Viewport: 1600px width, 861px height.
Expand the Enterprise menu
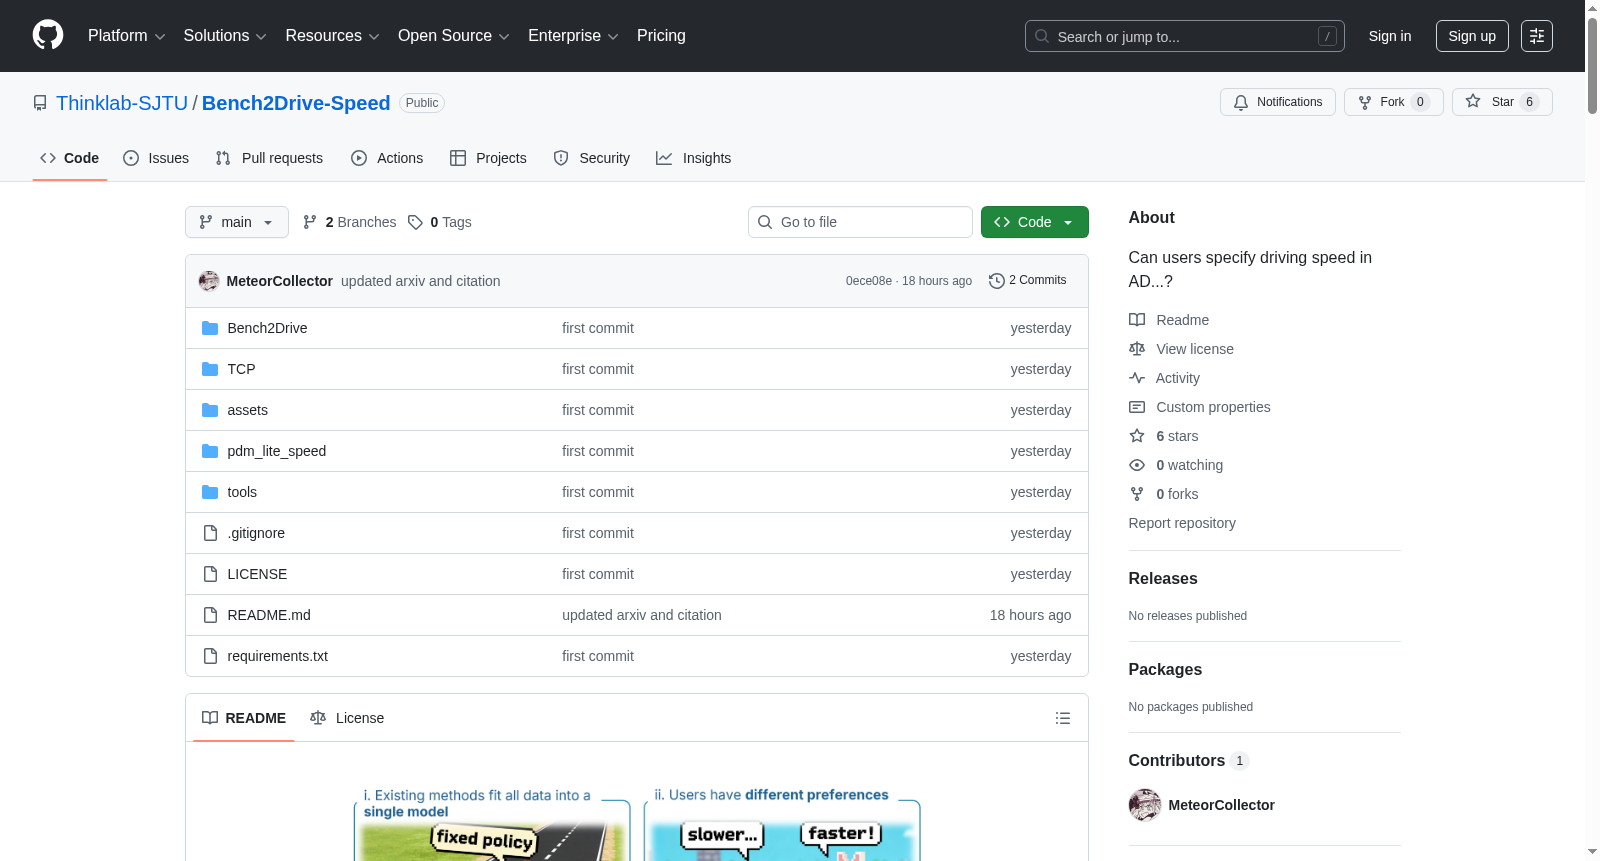(573, 36)
